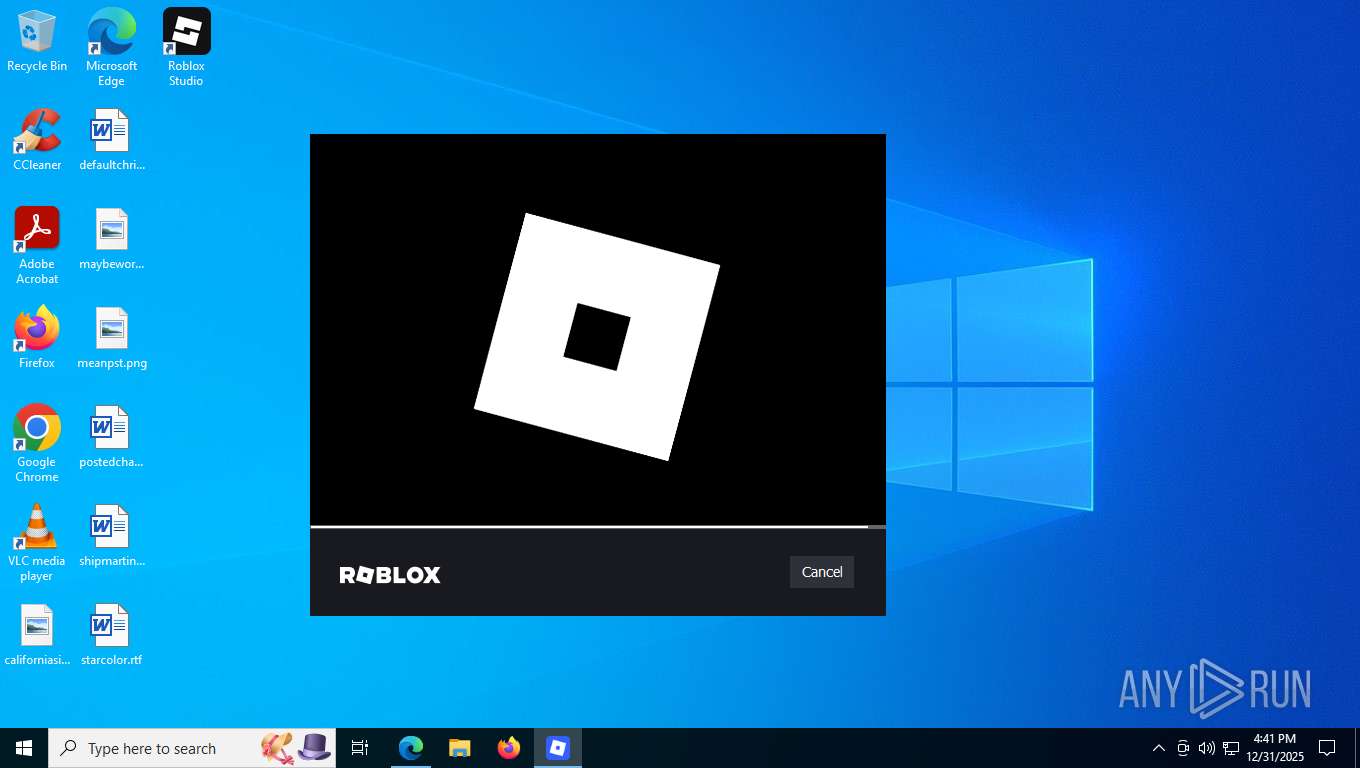Open the network status tray icon

[1231, 748]
